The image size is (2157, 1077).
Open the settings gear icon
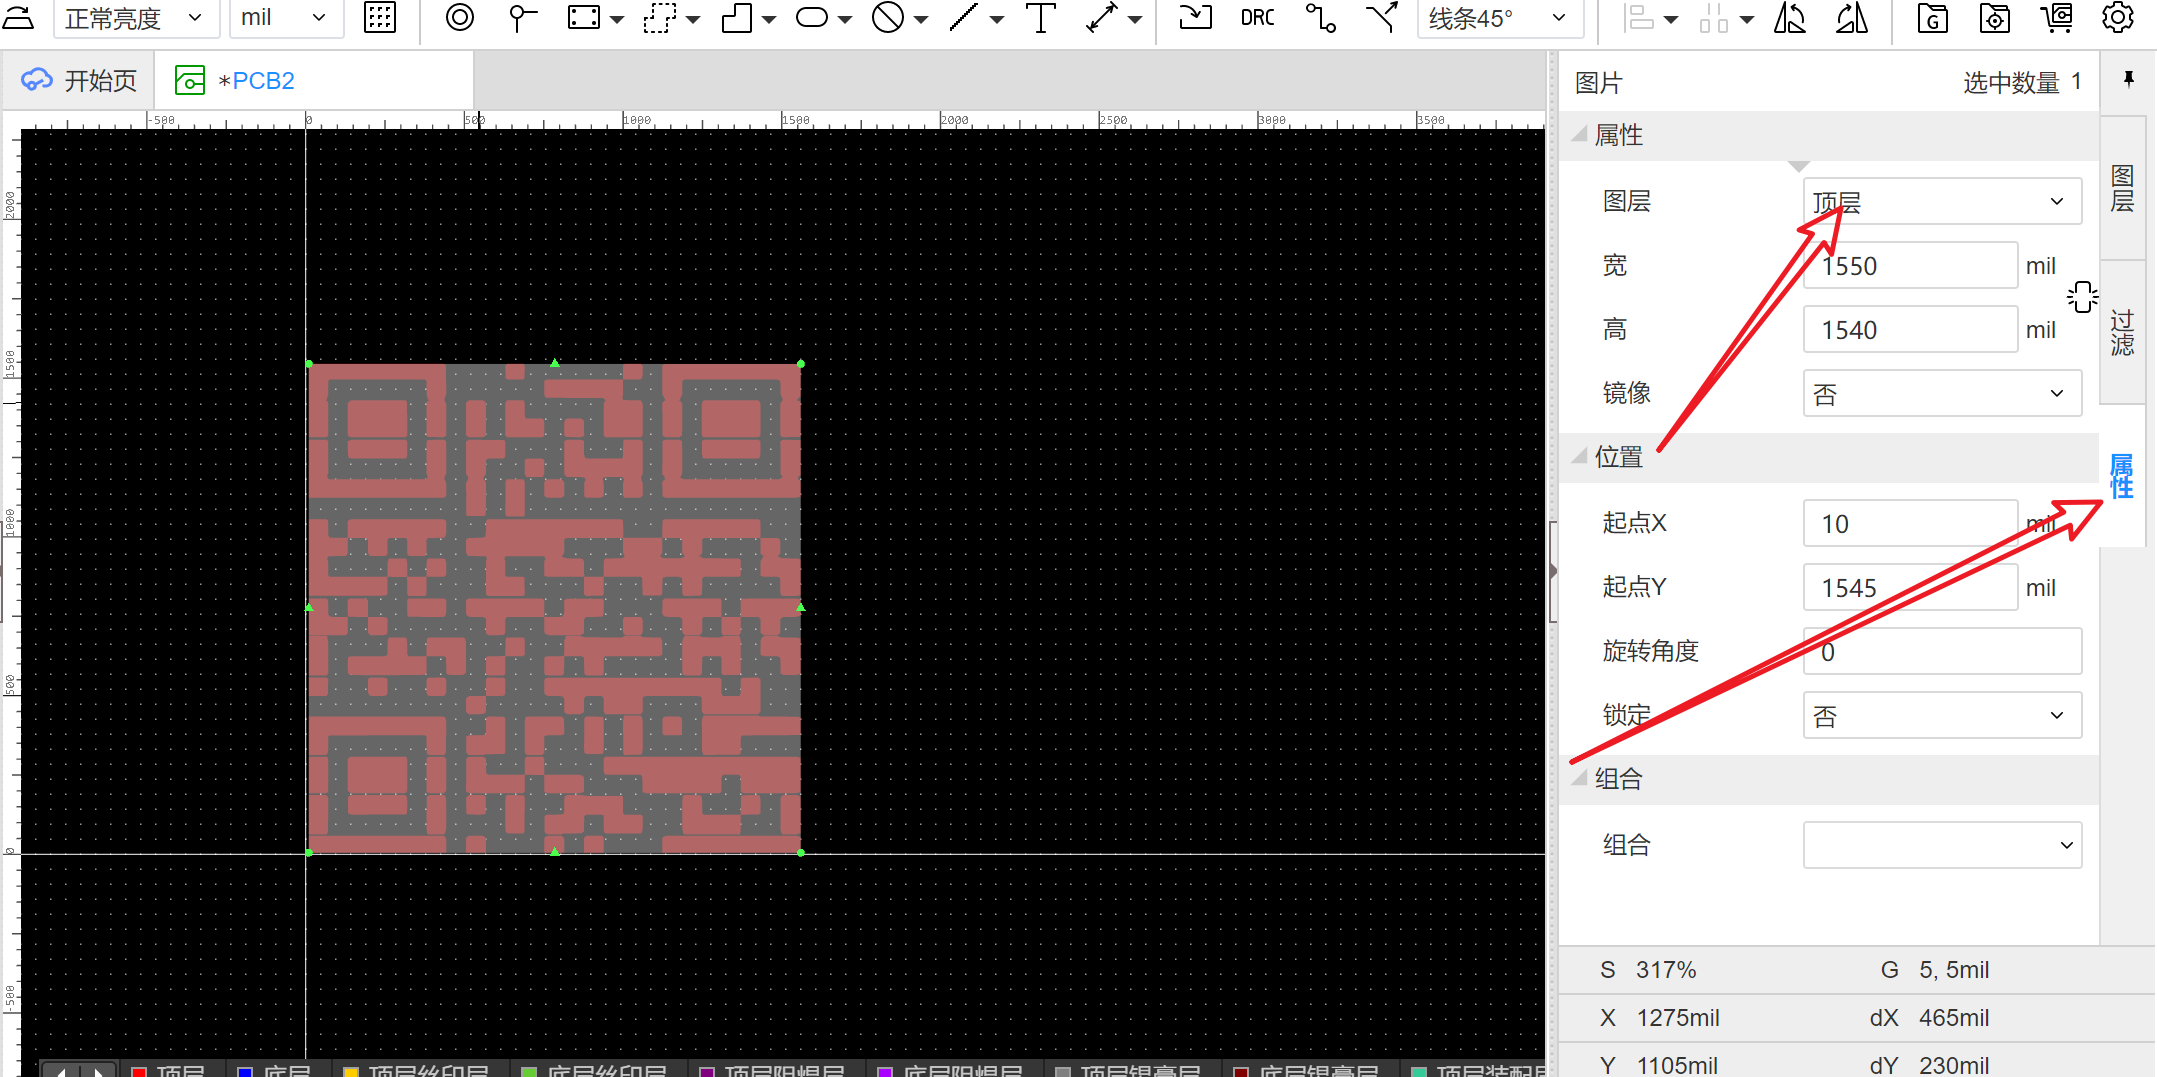[2118, 18]
